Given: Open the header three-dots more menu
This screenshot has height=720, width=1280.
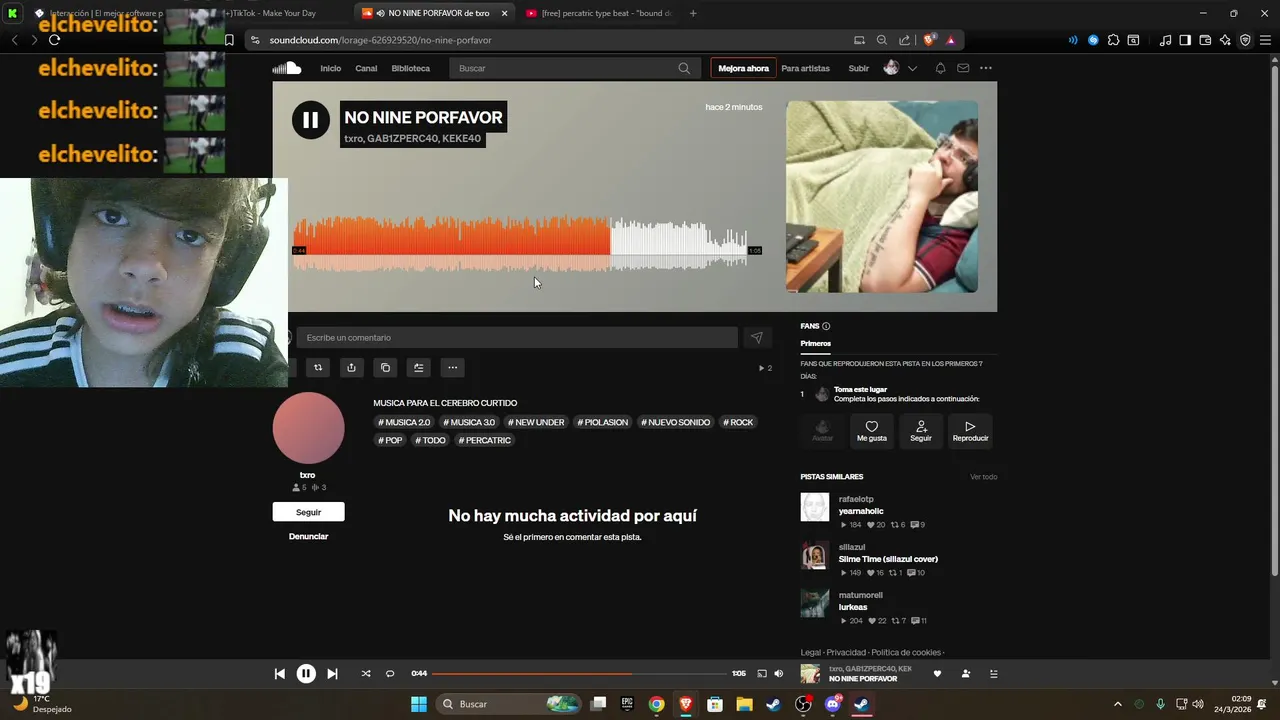Looking at the screenshot, I should [x=986, y=68].
